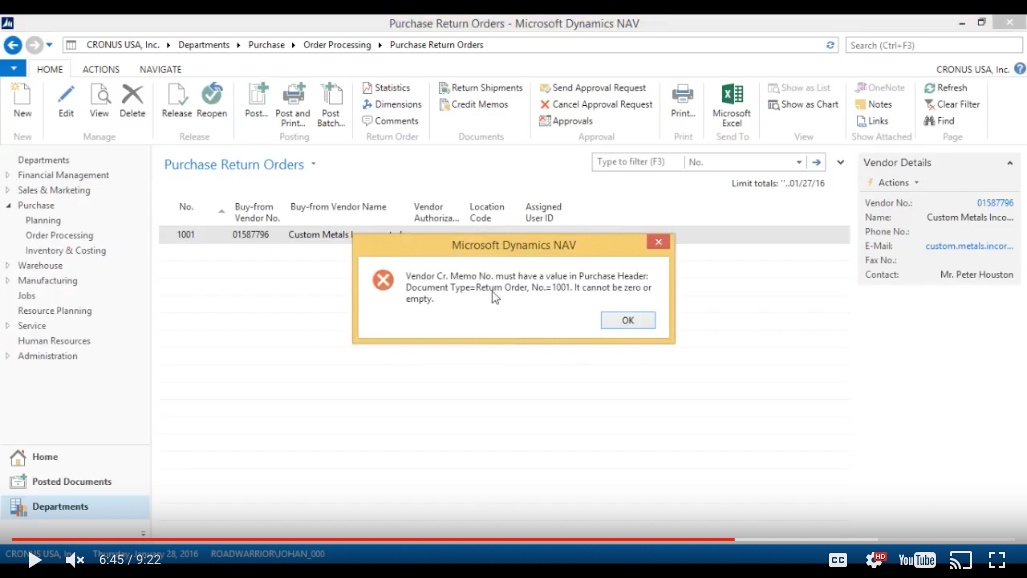Click the custom.metals e-mail link
Screen dimensions: 1027x578
coord(969,246)
